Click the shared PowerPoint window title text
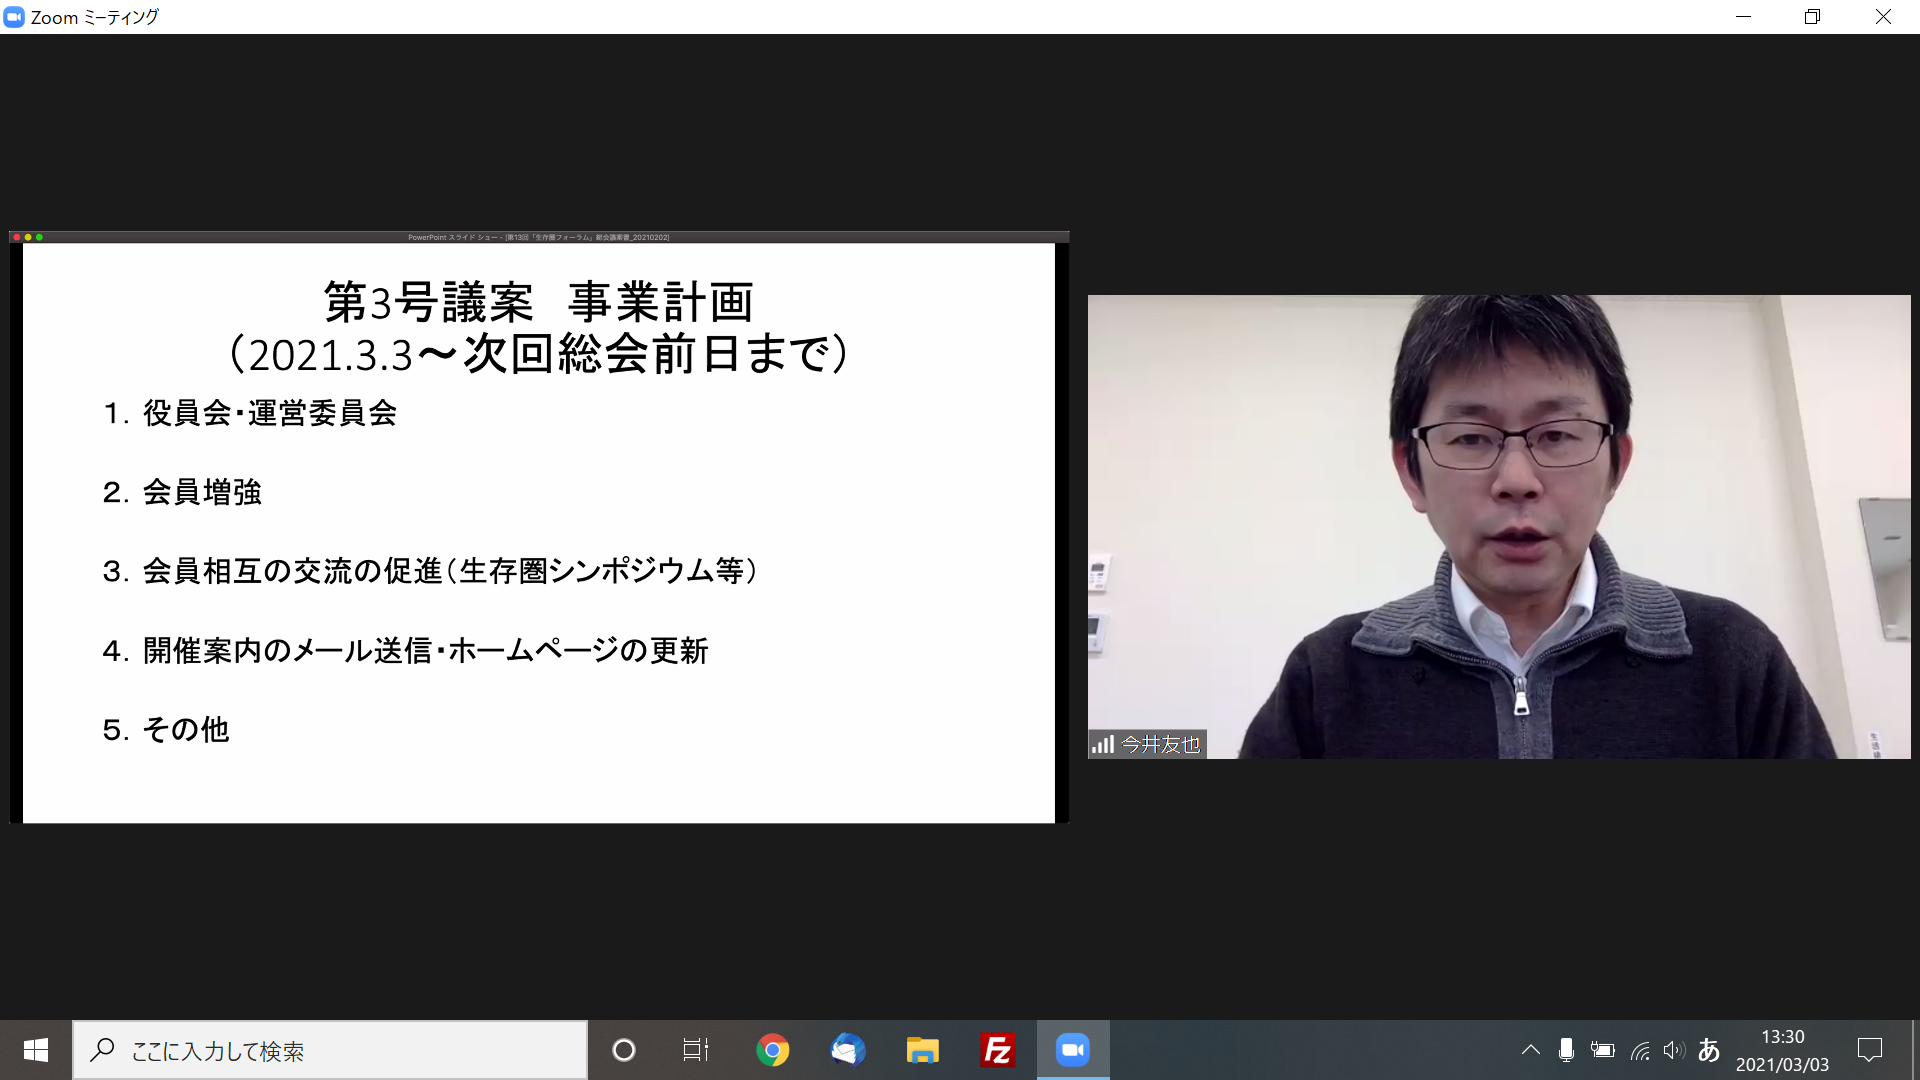This screenshot has width=1920, height=1080. point(539,237)
